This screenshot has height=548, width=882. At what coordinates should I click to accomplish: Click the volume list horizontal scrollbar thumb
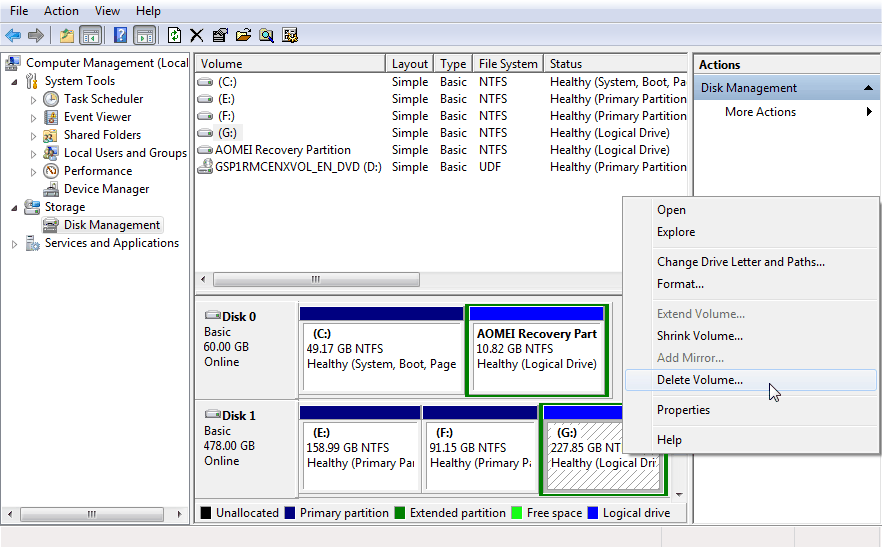coord(316,279)
